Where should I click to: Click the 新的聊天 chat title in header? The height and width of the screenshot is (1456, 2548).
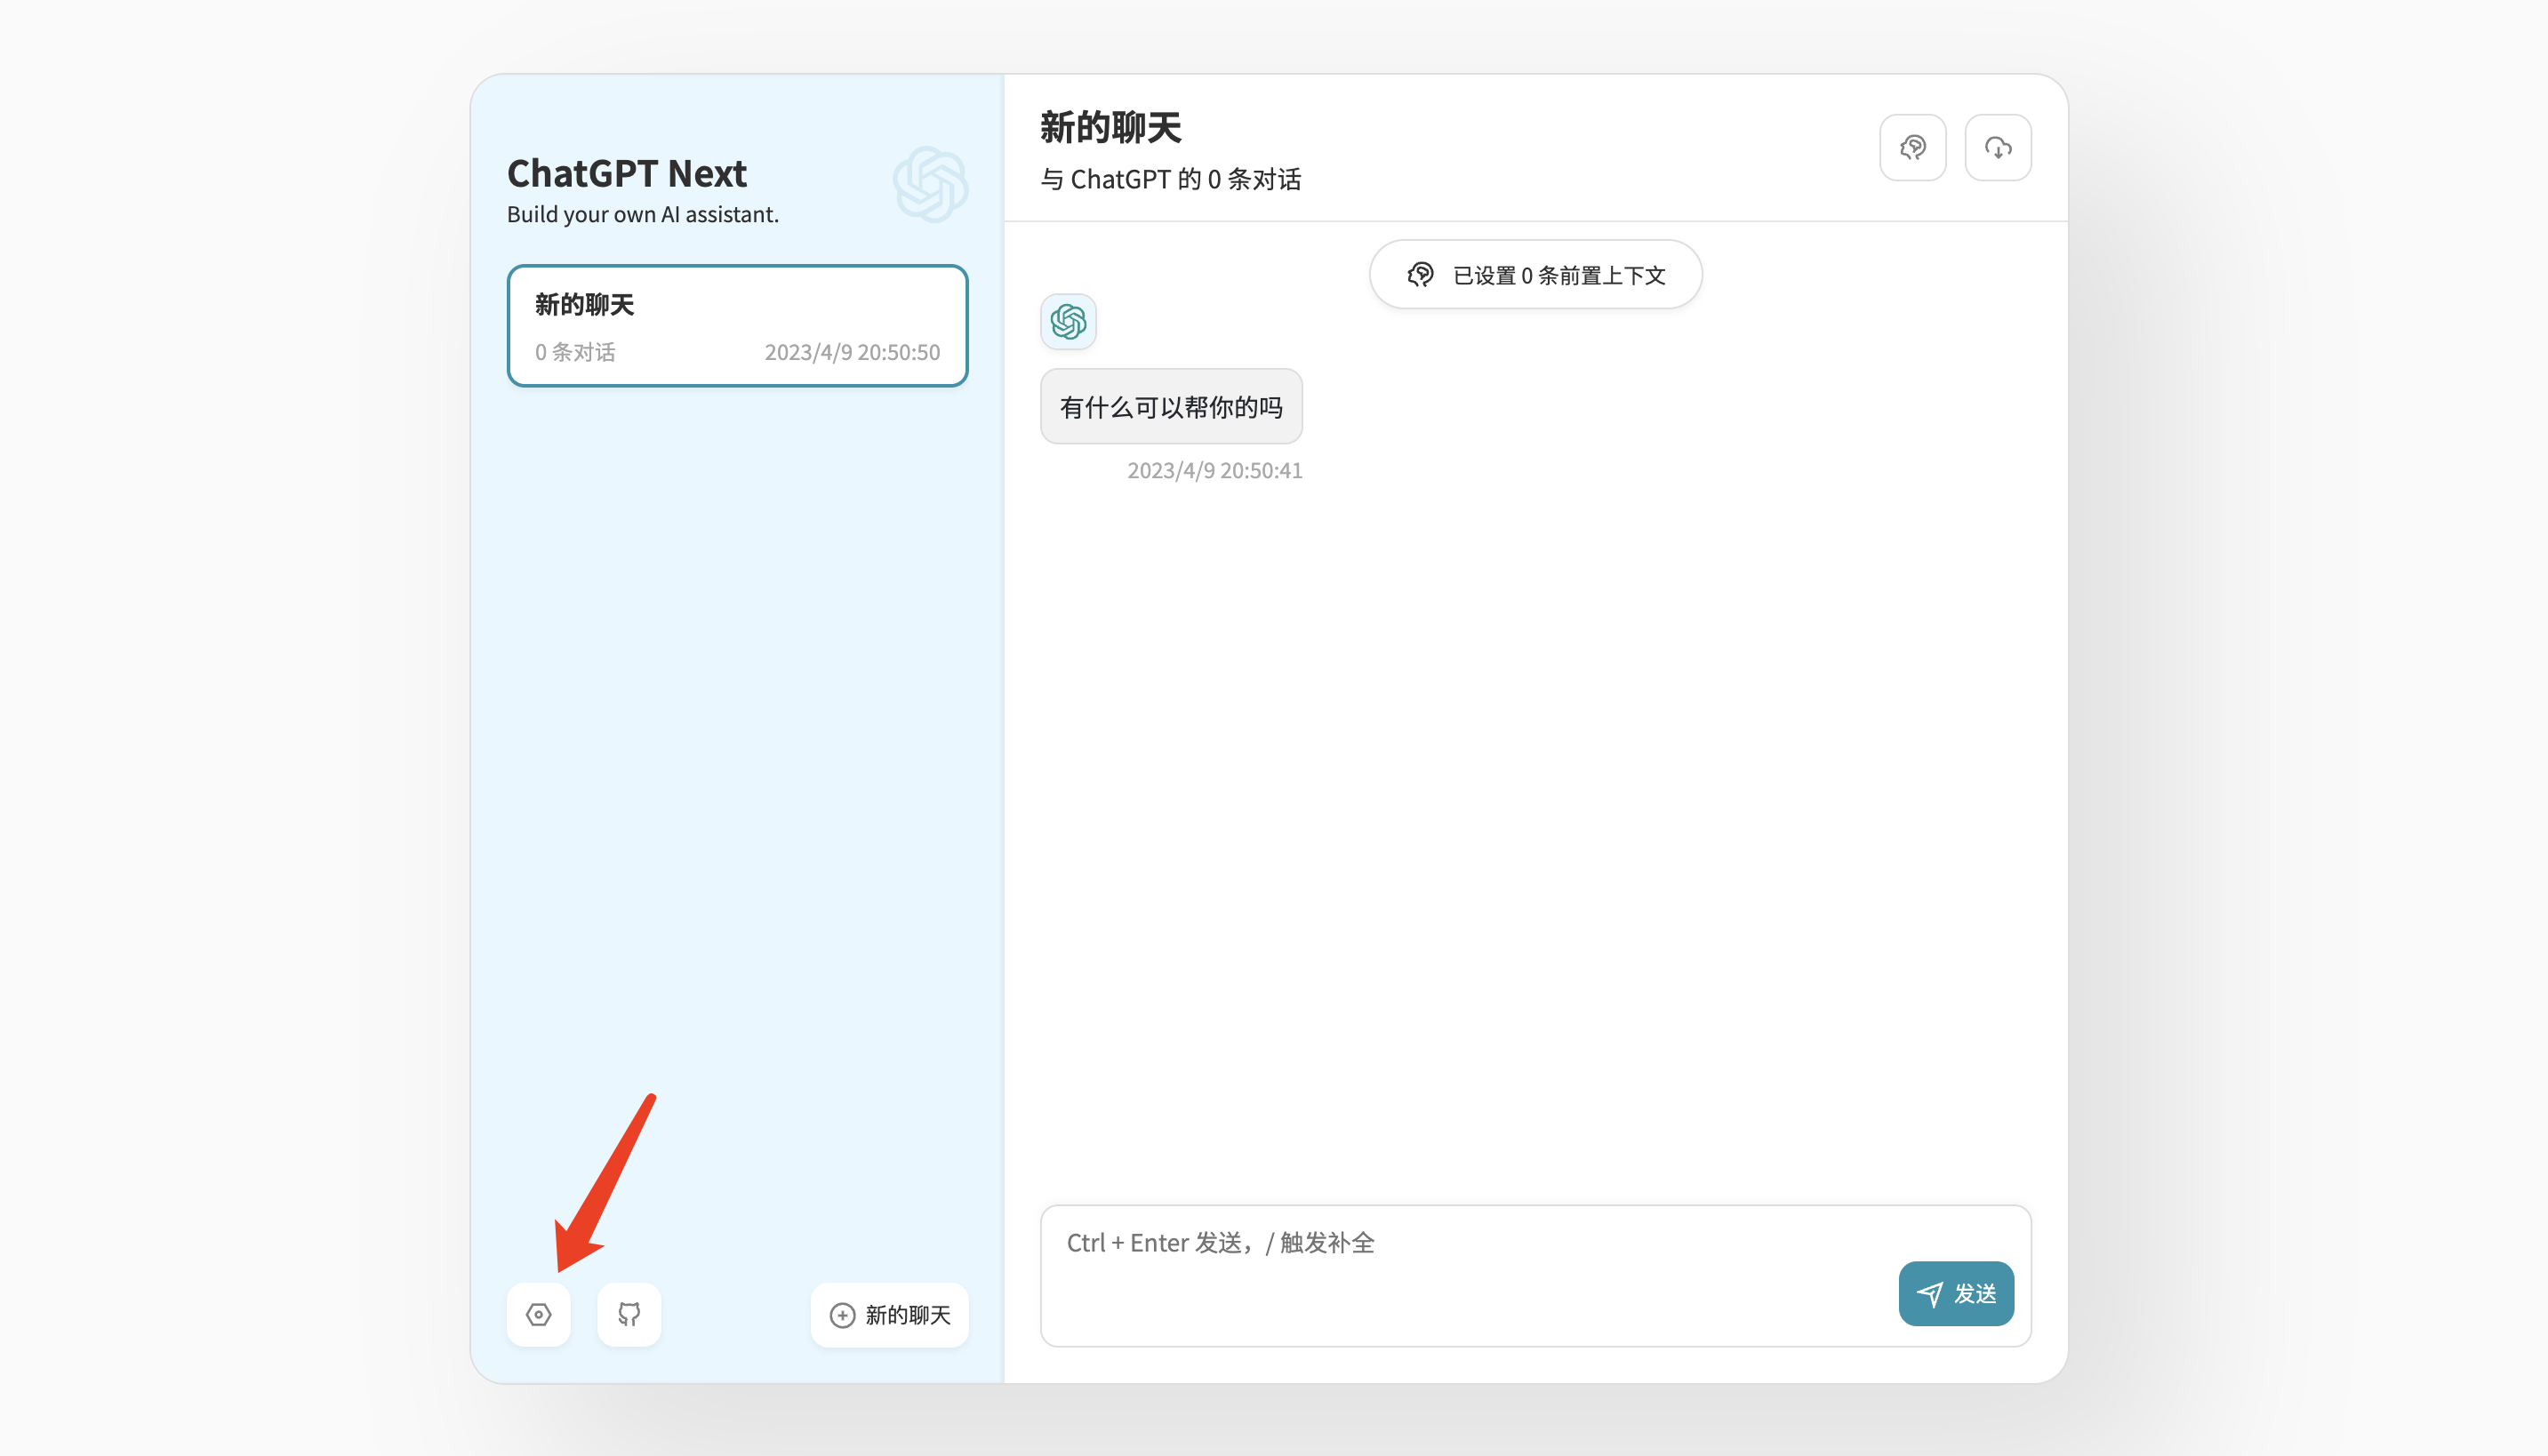coord(1110,128)
